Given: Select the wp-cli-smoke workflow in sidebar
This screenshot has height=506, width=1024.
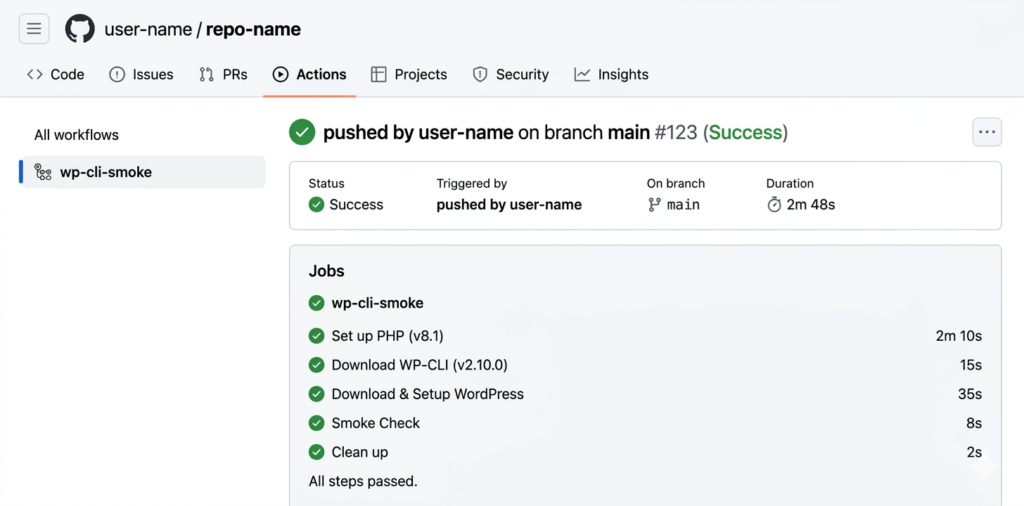Looking at the screenshot, I should tap(144, 172).
